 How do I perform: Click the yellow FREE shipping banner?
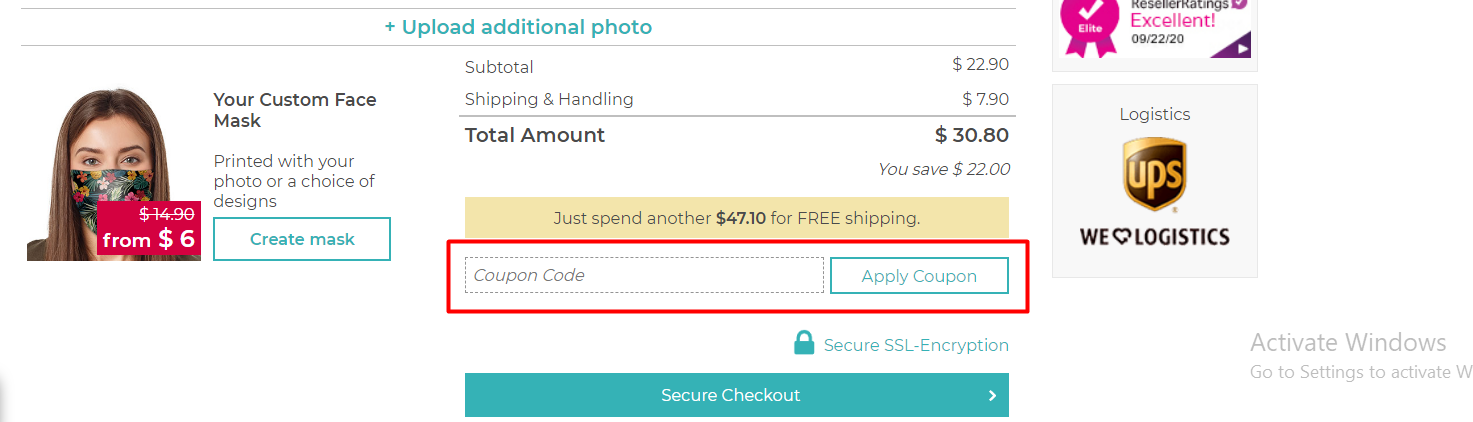pos(736,218)
